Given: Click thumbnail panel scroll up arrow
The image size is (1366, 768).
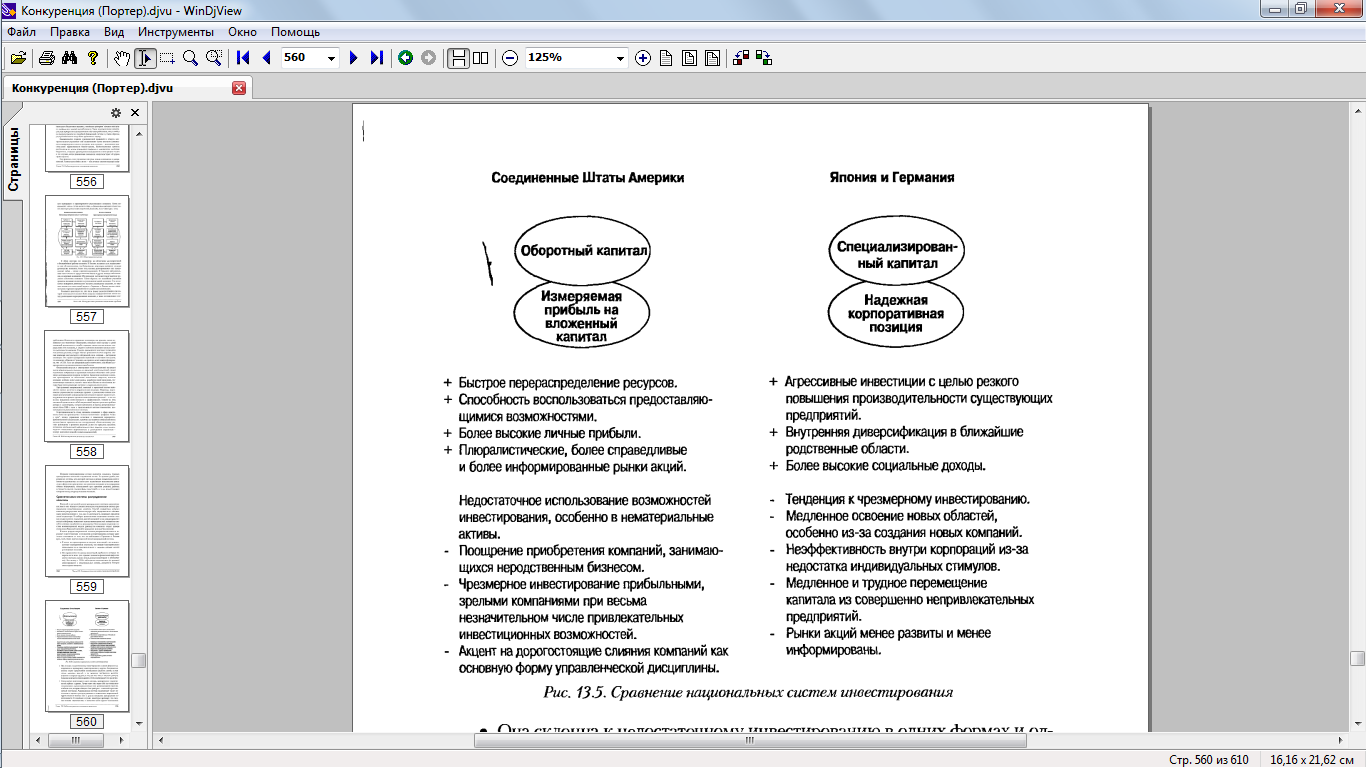Looking at the screenshot, I should (x=140, y=134).
